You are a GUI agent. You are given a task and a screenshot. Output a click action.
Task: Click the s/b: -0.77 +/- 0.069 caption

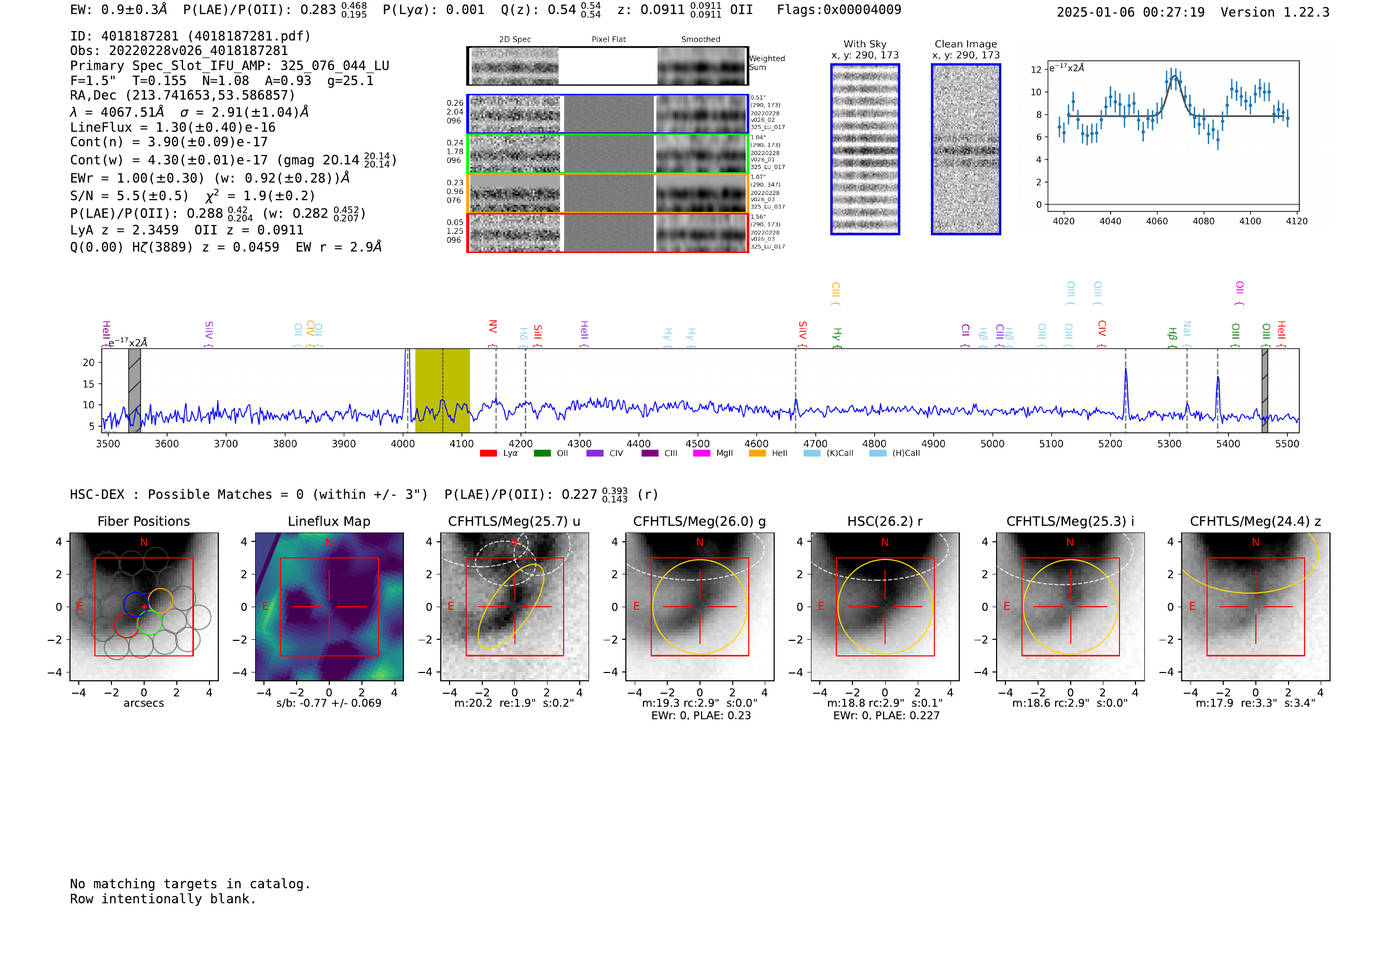329,703
